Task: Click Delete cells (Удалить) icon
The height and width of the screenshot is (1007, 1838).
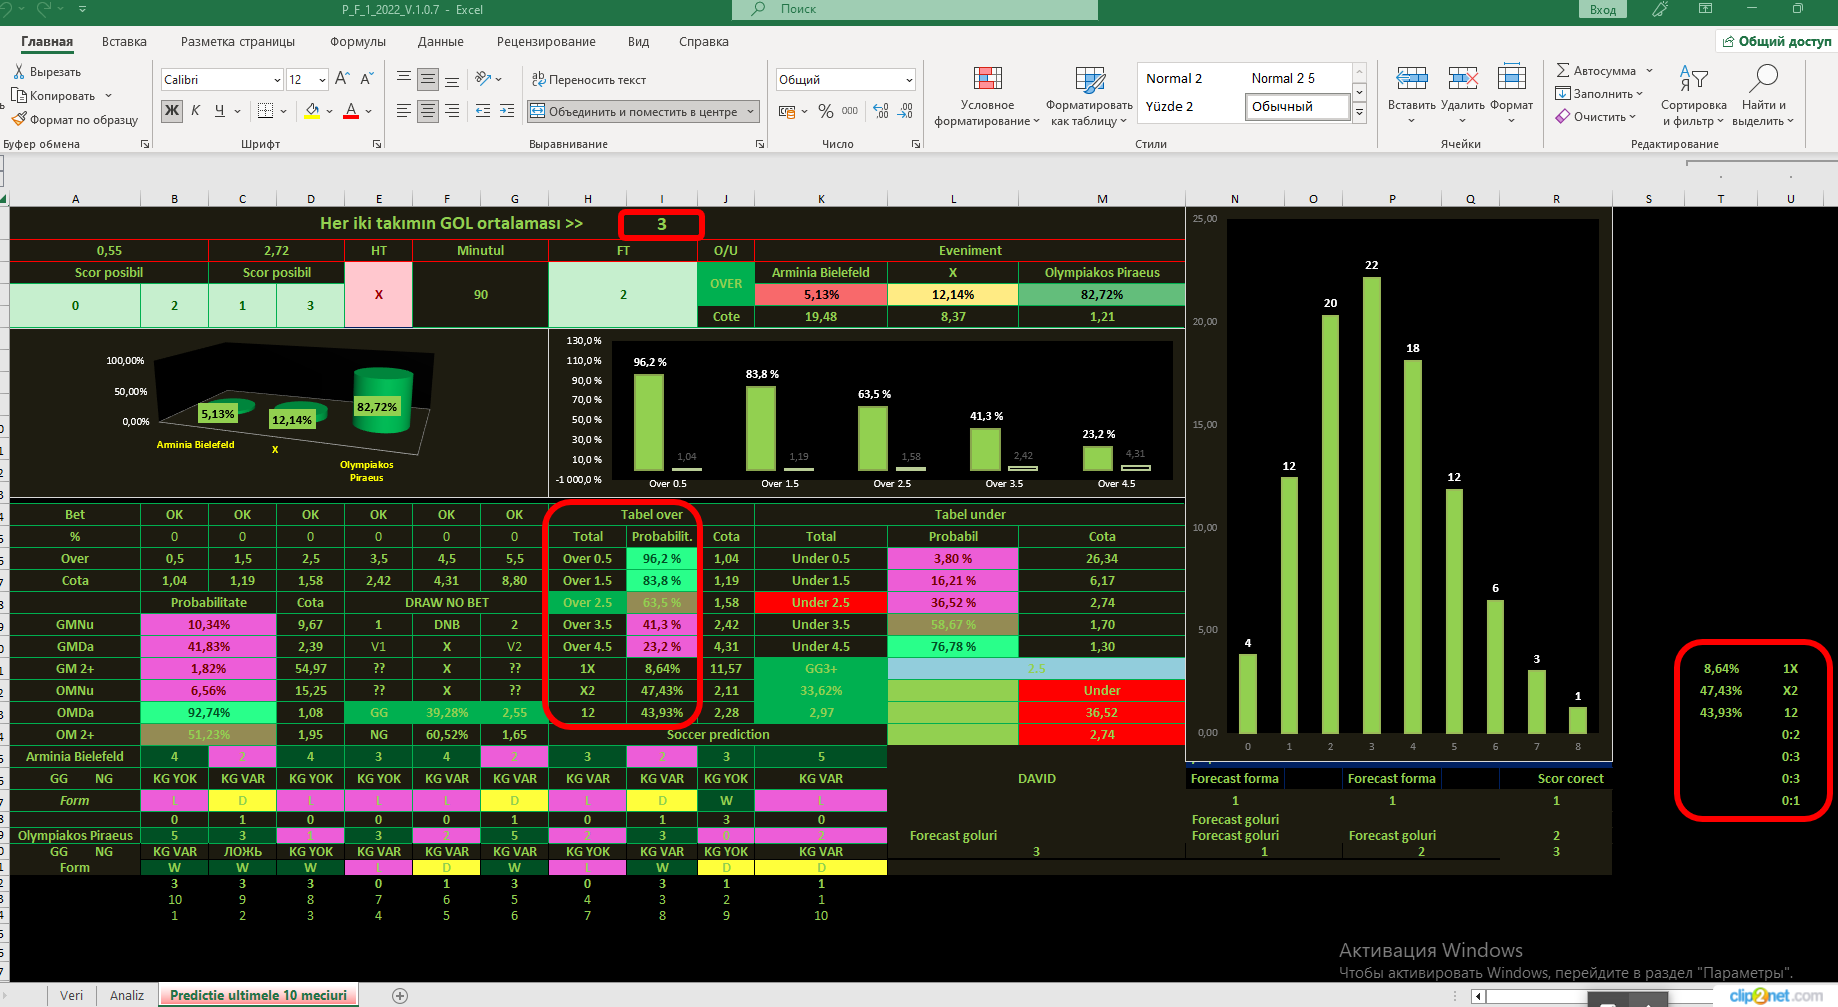Action: (1462, 78)
